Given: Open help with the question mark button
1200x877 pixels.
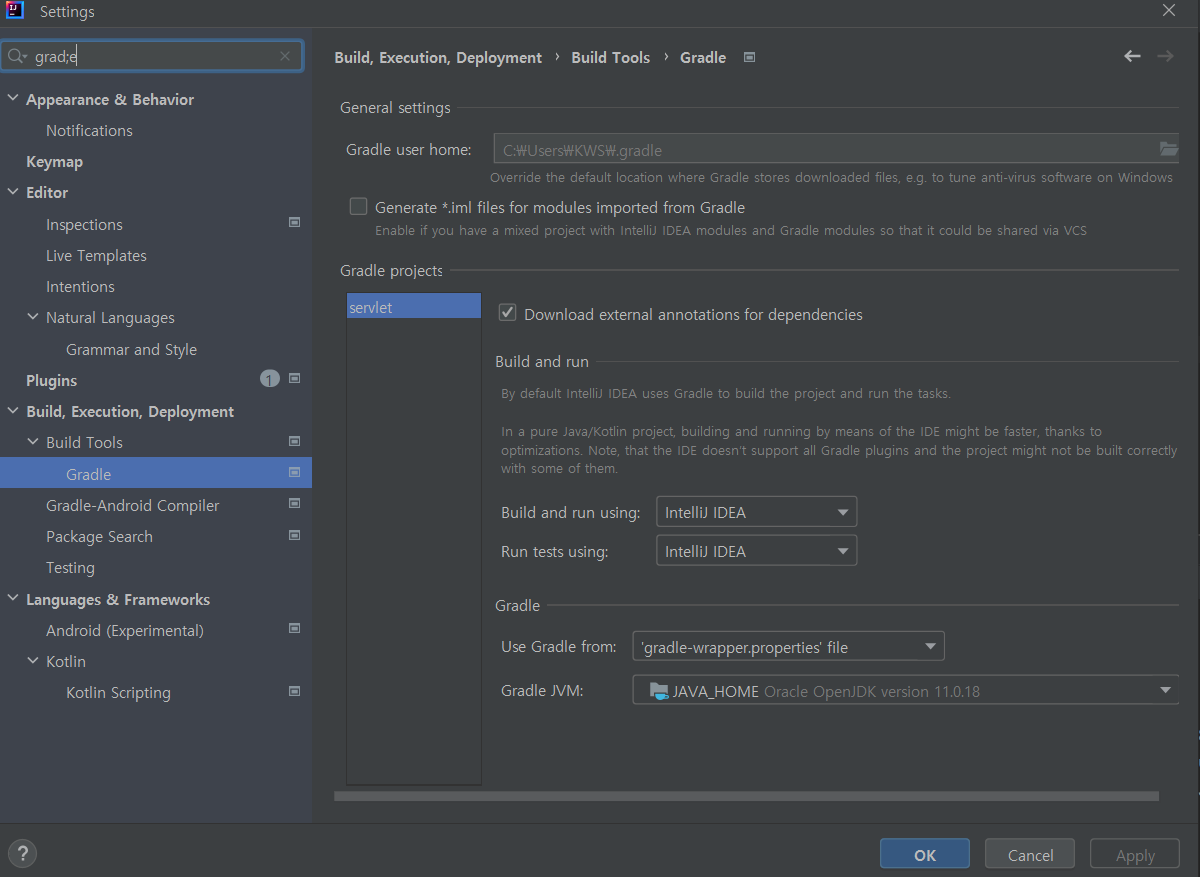Looking at the screenshot, I should (x=22, y=854).
